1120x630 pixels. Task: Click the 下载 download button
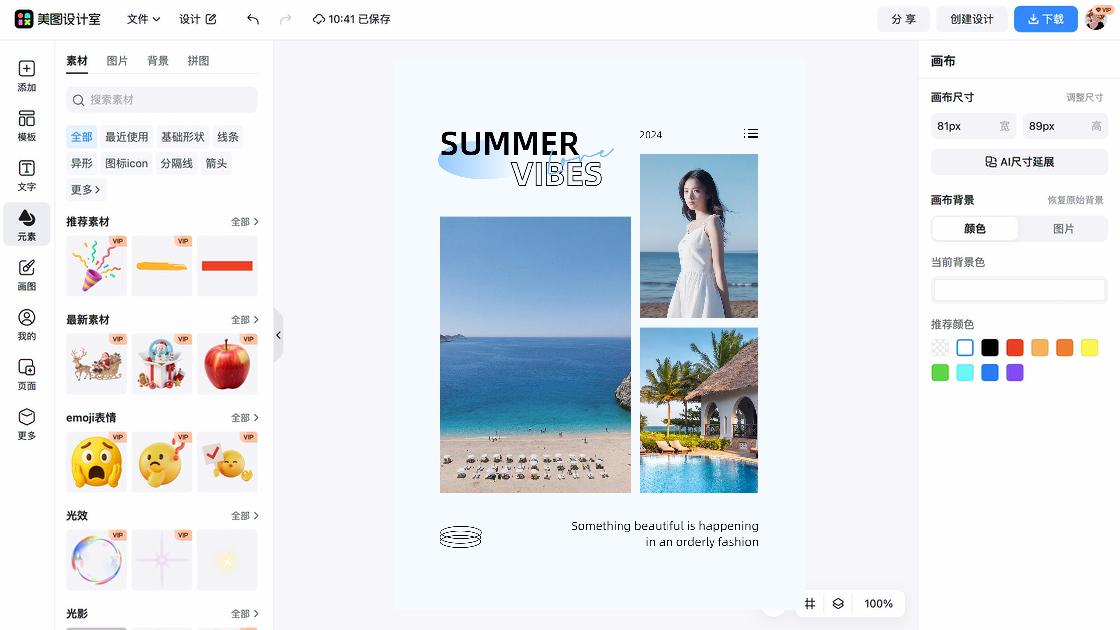[x=1045, y=19]
